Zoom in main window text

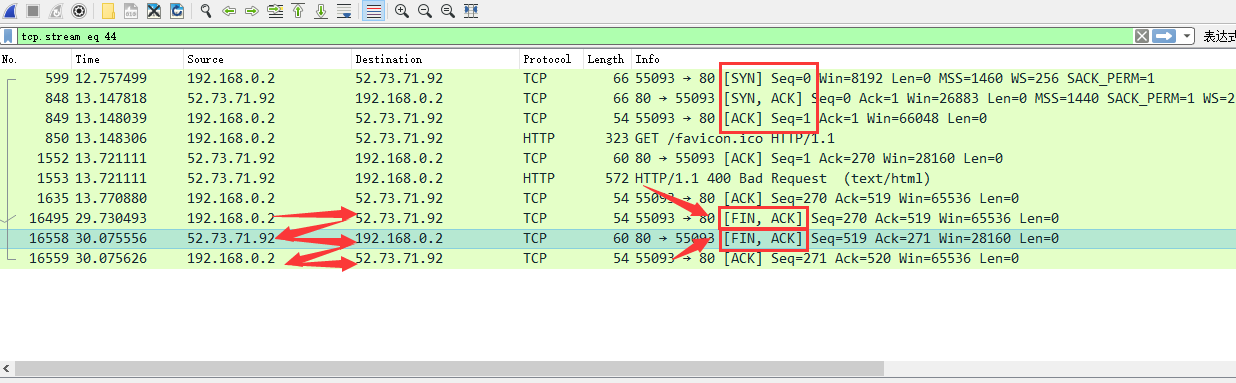tap(402, 11)
